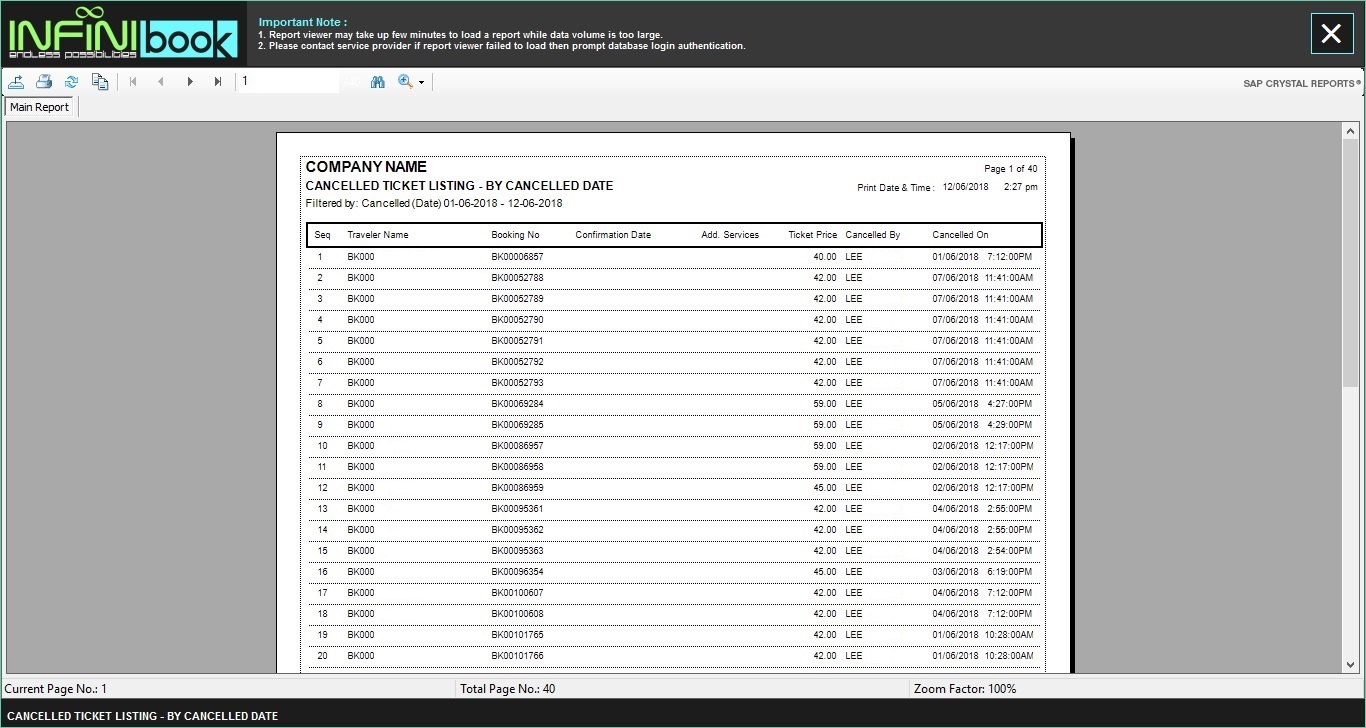Refresh the report with the refresh icon

pyautogui.click(x=71, y=82)
